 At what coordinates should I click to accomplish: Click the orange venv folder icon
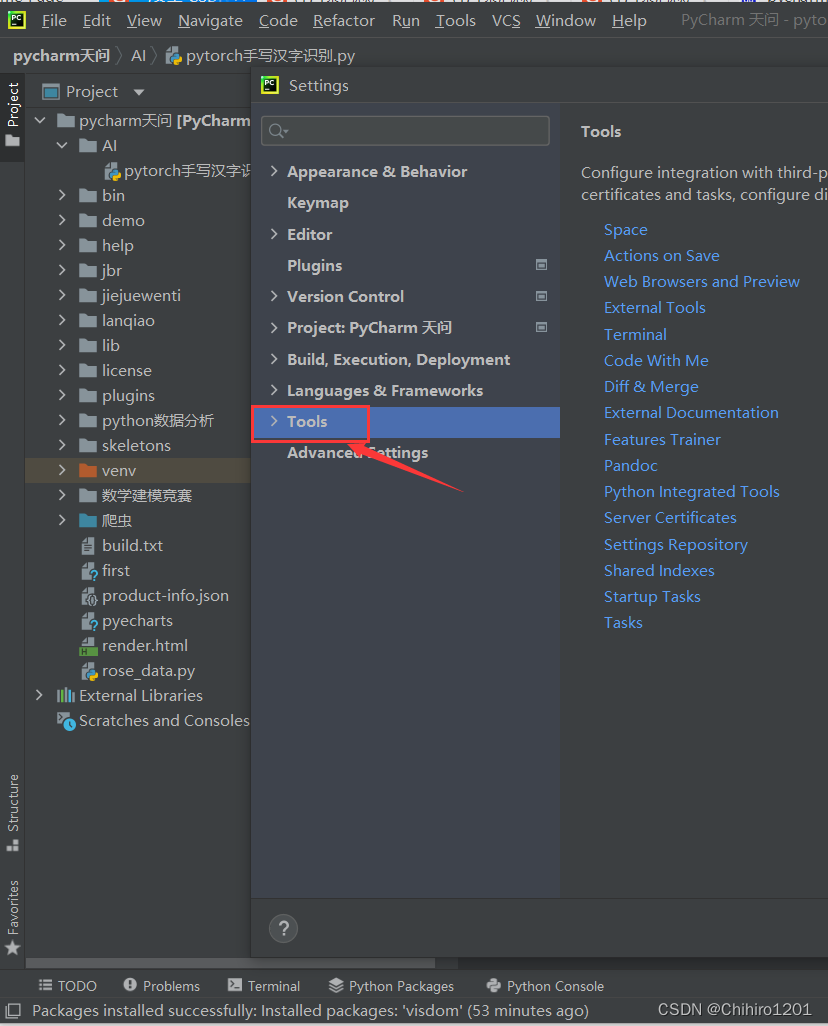pyautogui.click(x=88, y=470)
